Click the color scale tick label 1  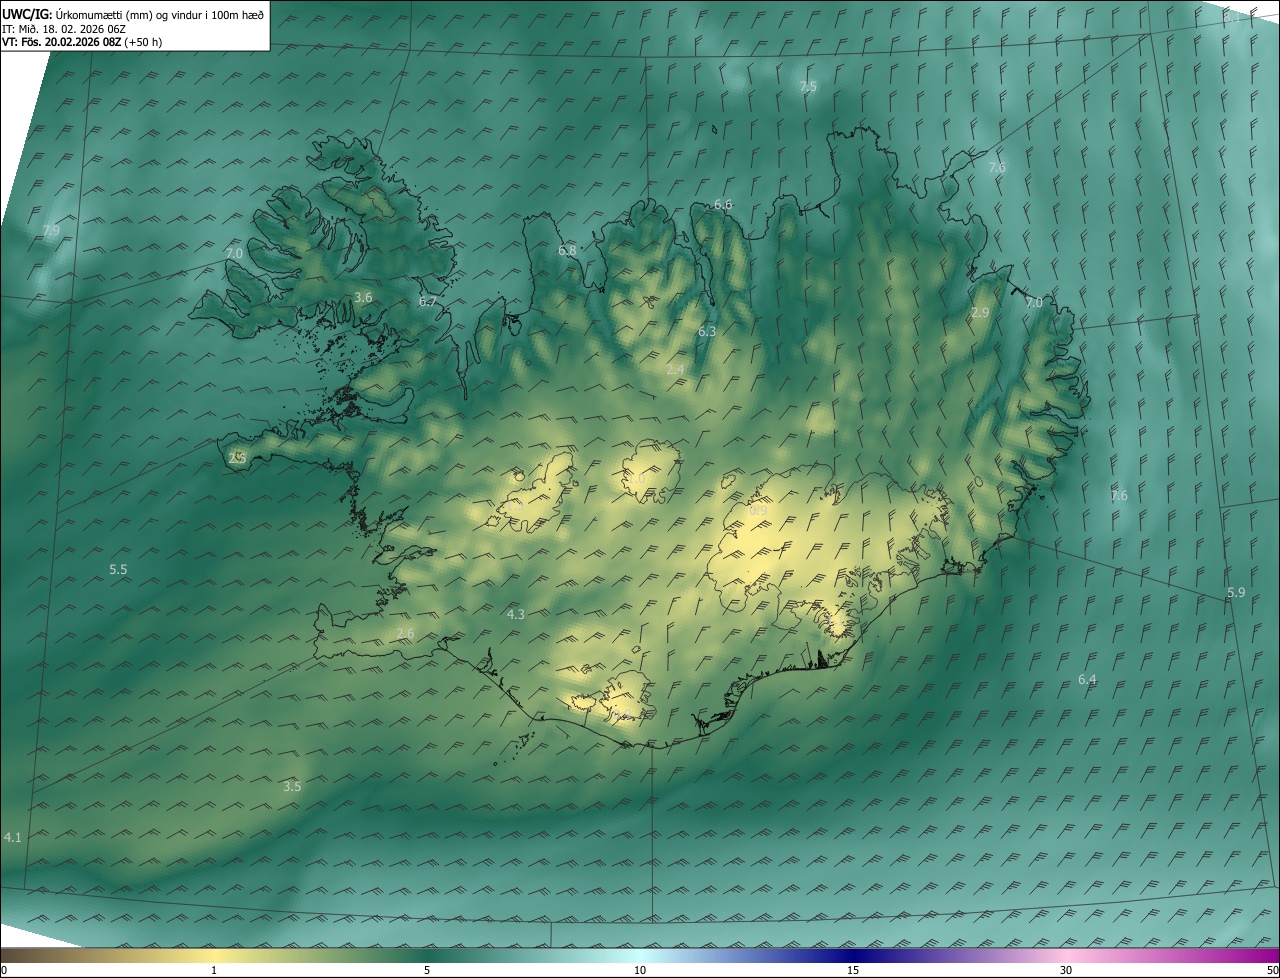tap(214, 970)
